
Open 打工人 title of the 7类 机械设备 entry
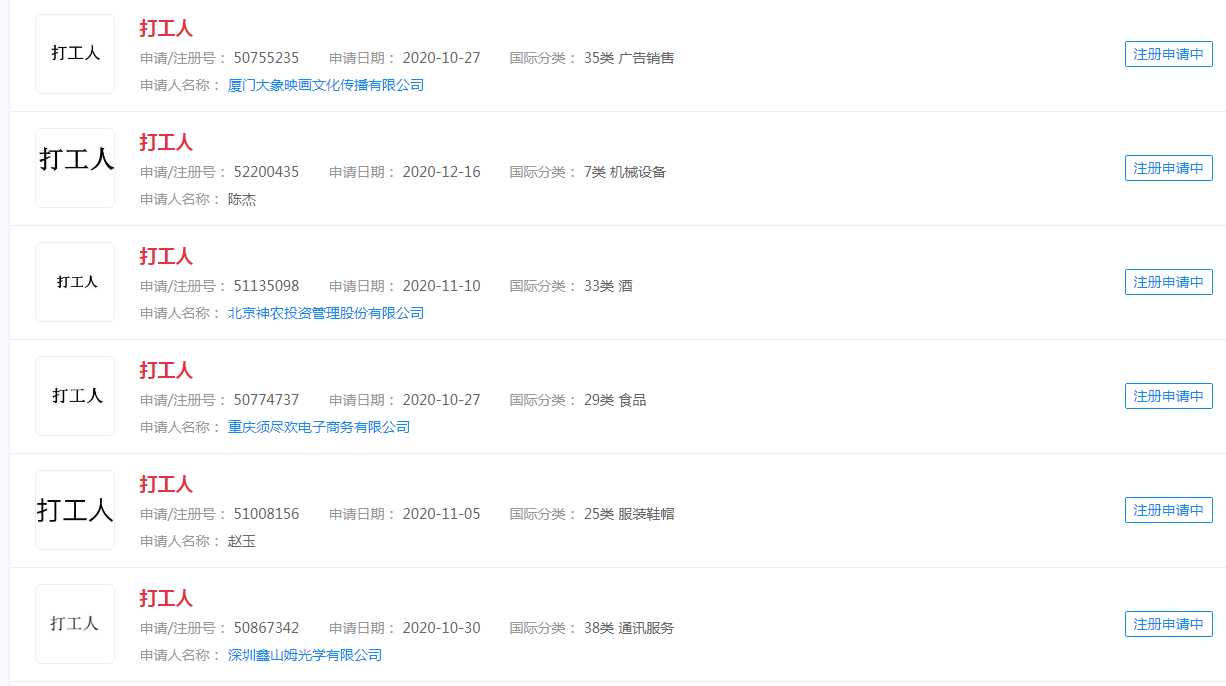(166, 142)
